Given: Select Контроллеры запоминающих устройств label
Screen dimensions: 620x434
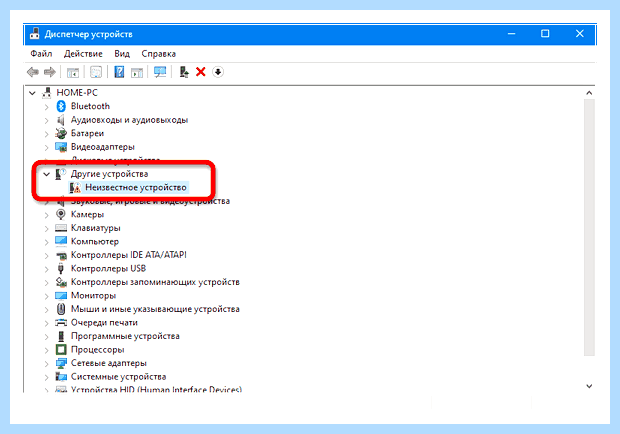Looking at the screenshot, I should coord(155,282).
